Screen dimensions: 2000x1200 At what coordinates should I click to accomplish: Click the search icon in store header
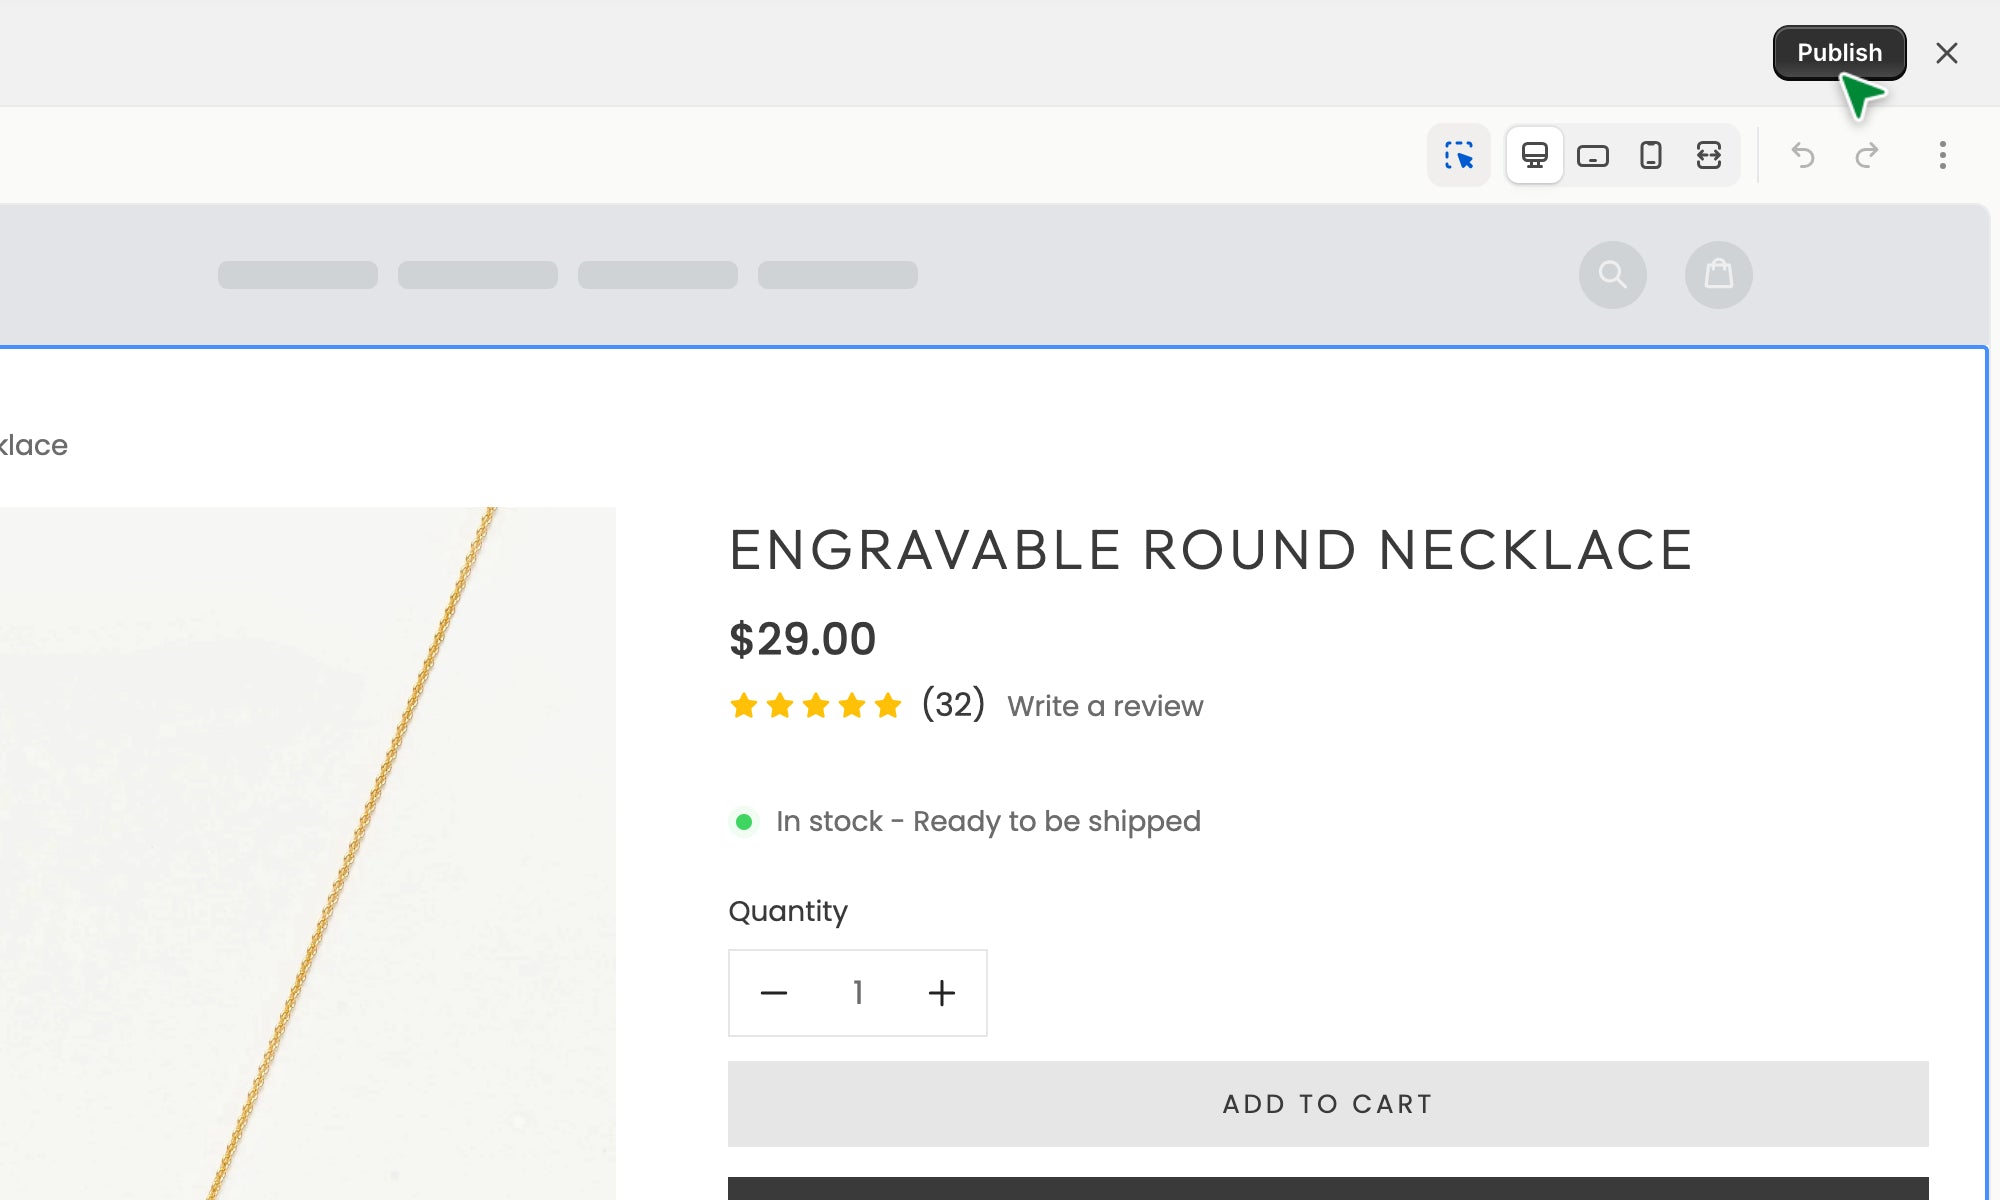[1612, 275]
